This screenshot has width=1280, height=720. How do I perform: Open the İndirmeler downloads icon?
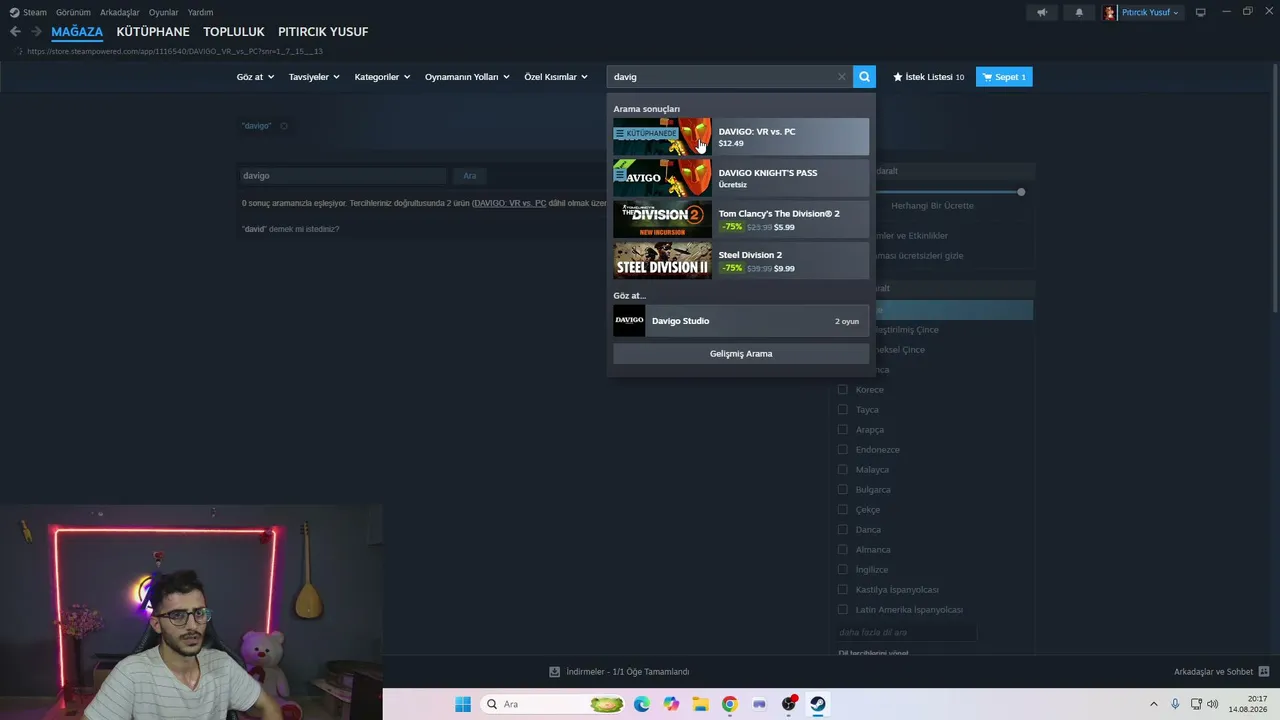(555, 672)
